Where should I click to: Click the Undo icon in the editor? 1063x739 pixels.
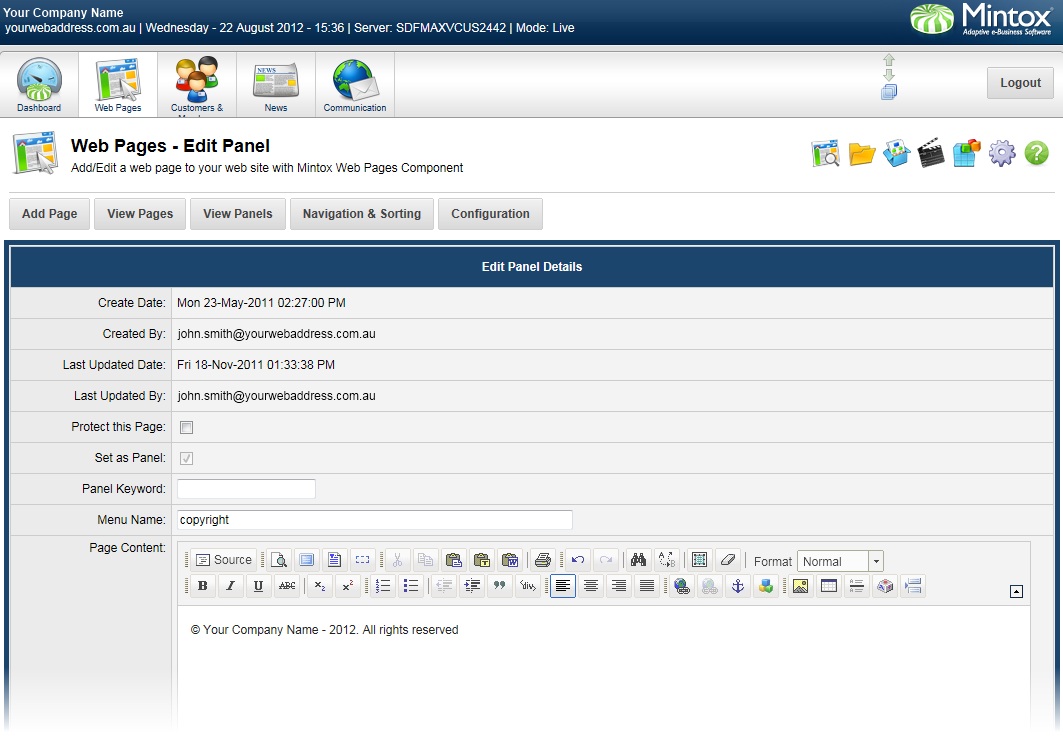pyautogui.click(x=577, y=560)
